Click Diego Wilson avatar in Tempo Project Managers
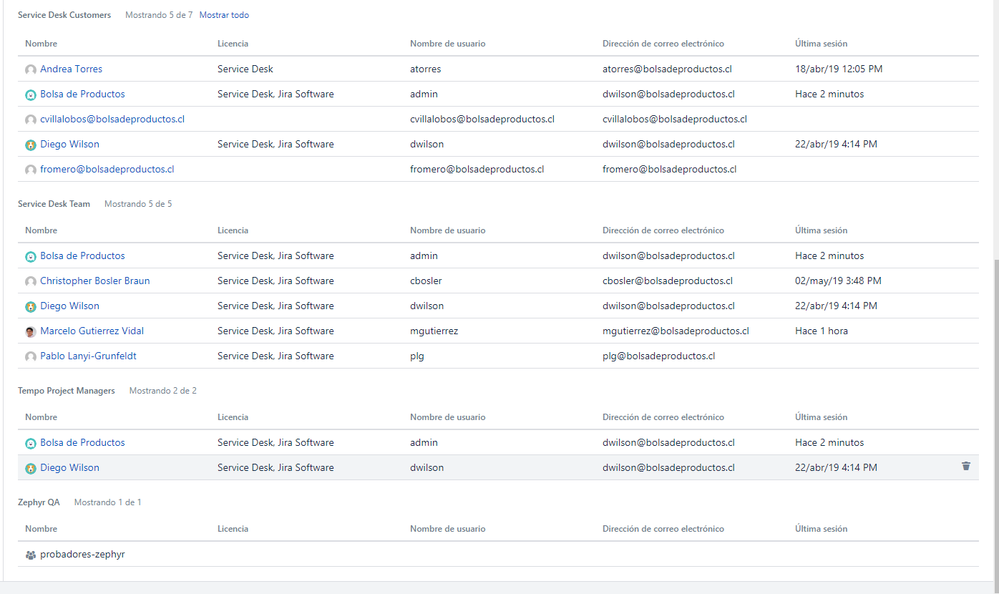Viewport: 999px width, 594px height. coord(31,468)
